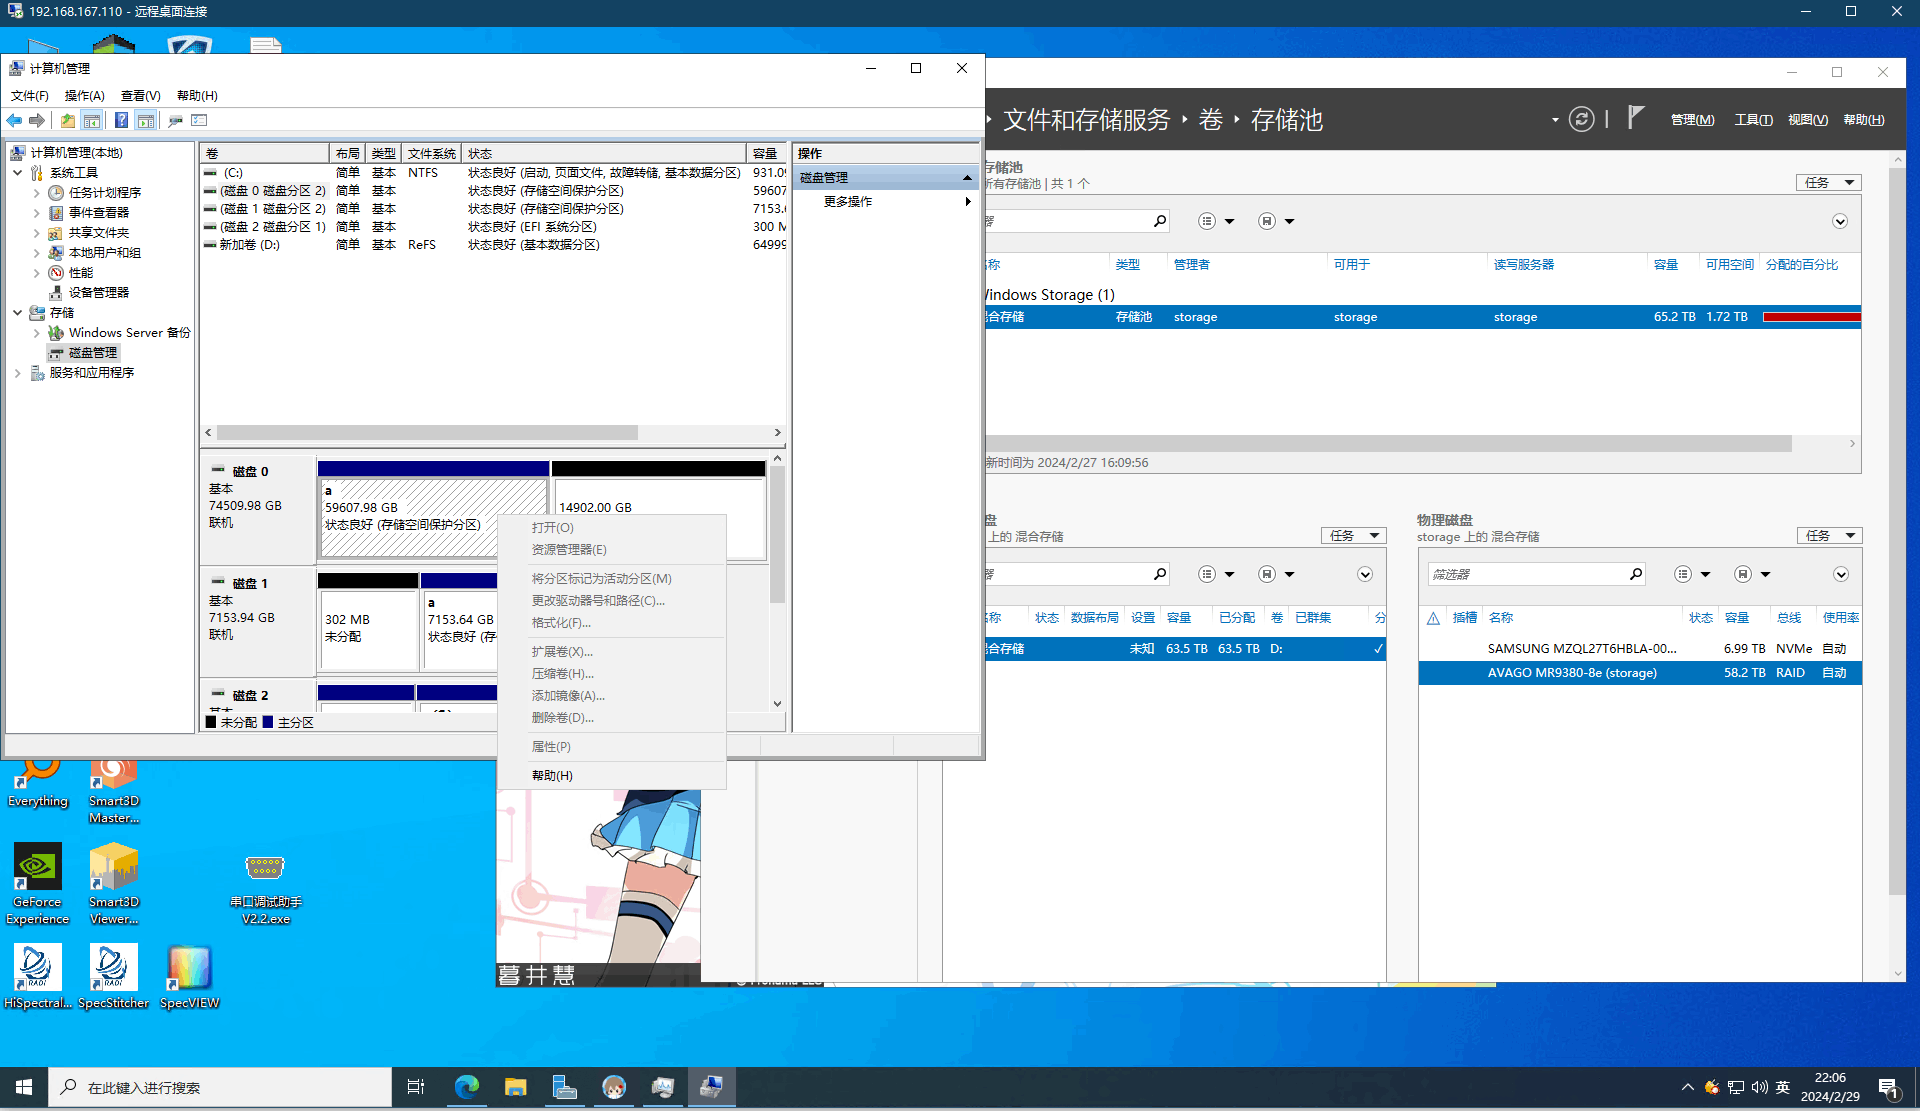This screenshot has height=1111, width=1920.
Task: Click the up one level folder icon
Action: pyautogui.click(x=67, y=120)
